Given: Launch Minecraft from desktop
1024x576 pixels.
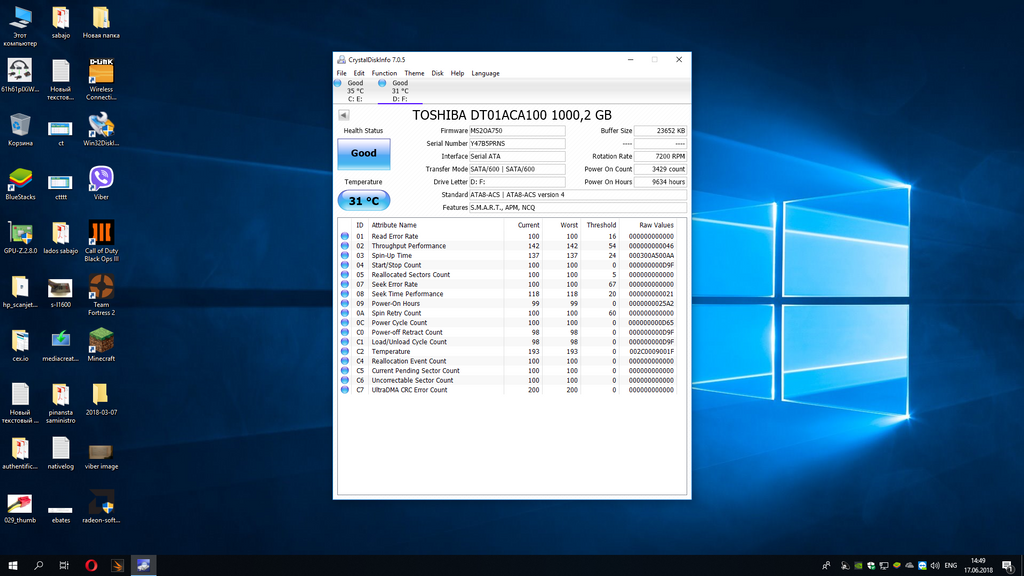Looking at the screenshot, I should coord(101,345).
